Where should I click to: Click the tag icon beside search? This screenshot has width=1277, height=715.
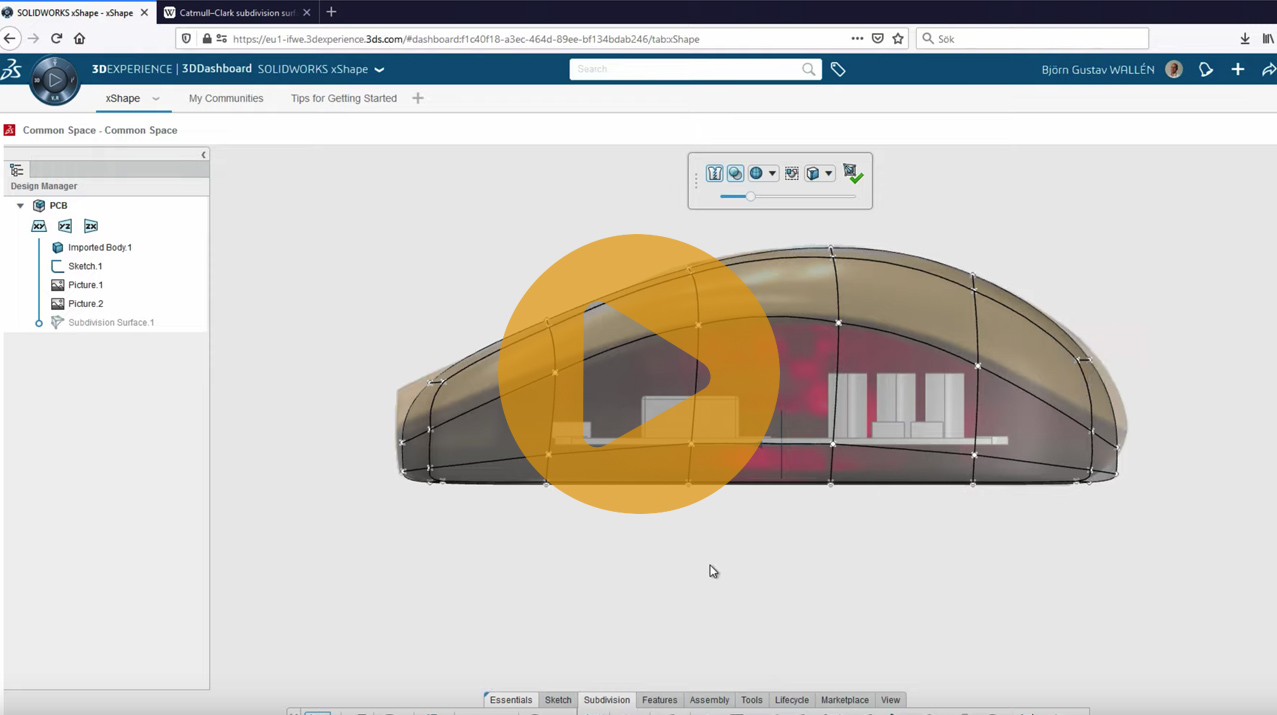point(838,70)
